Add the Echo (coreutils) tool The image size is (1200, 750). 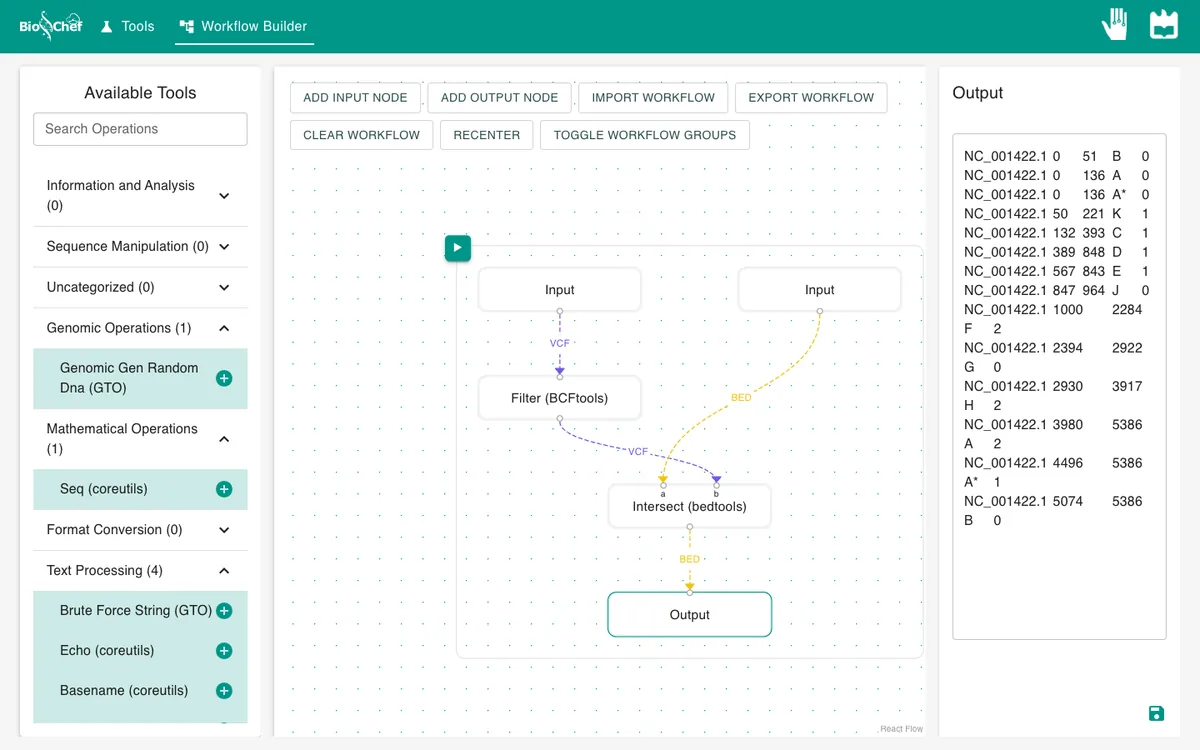point(224,651)
